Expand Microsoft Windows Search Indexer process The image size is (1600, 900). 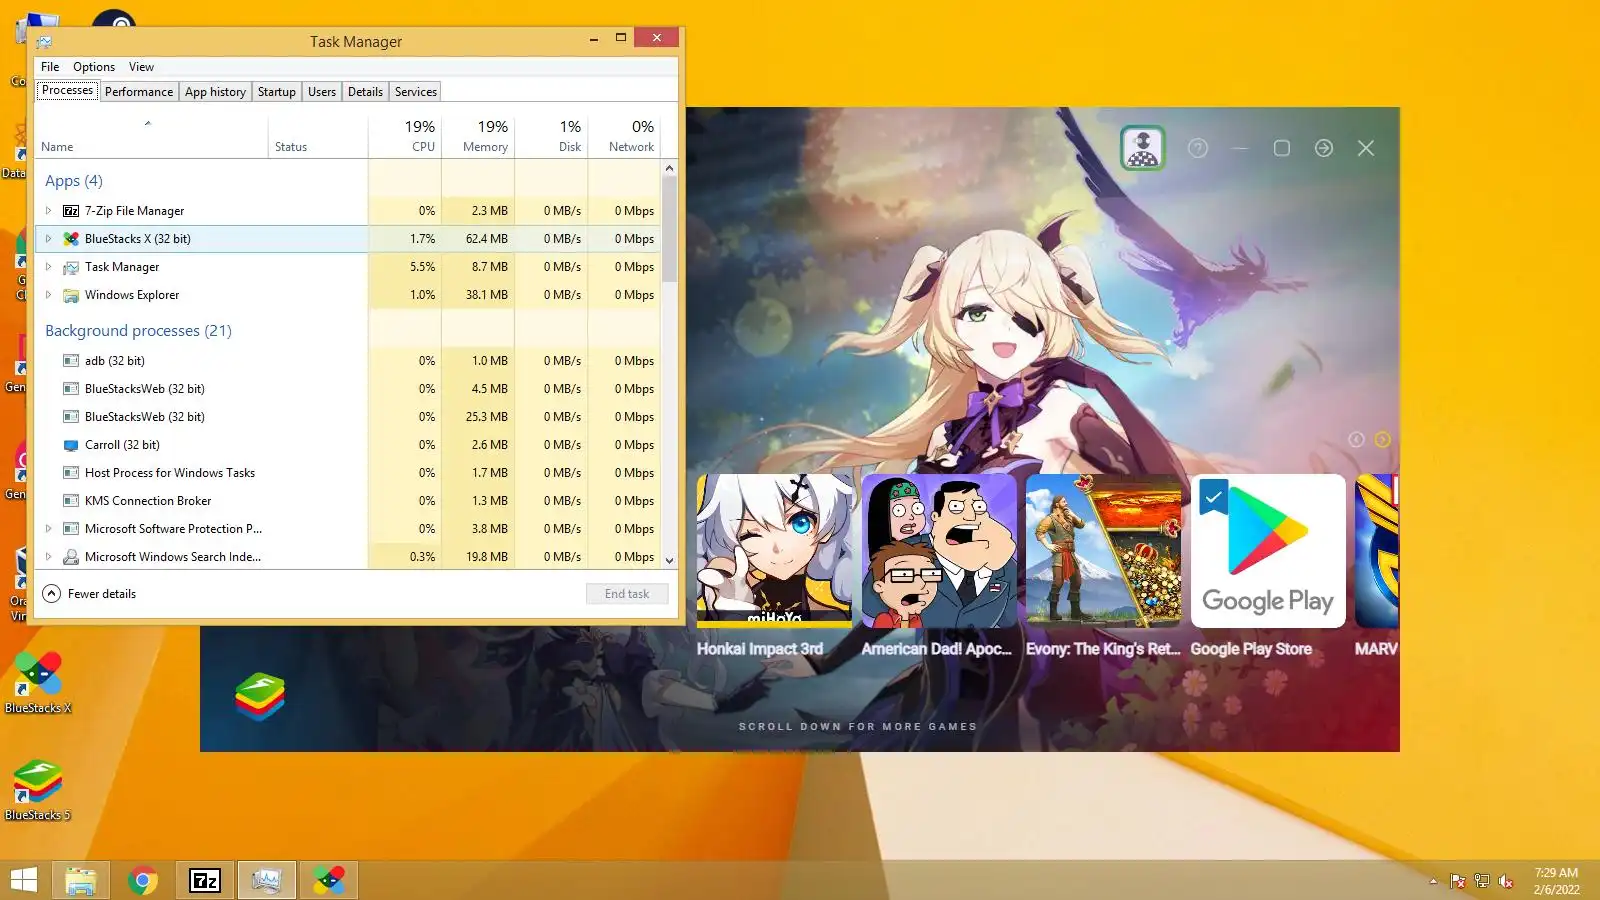(x=48, y=557)
